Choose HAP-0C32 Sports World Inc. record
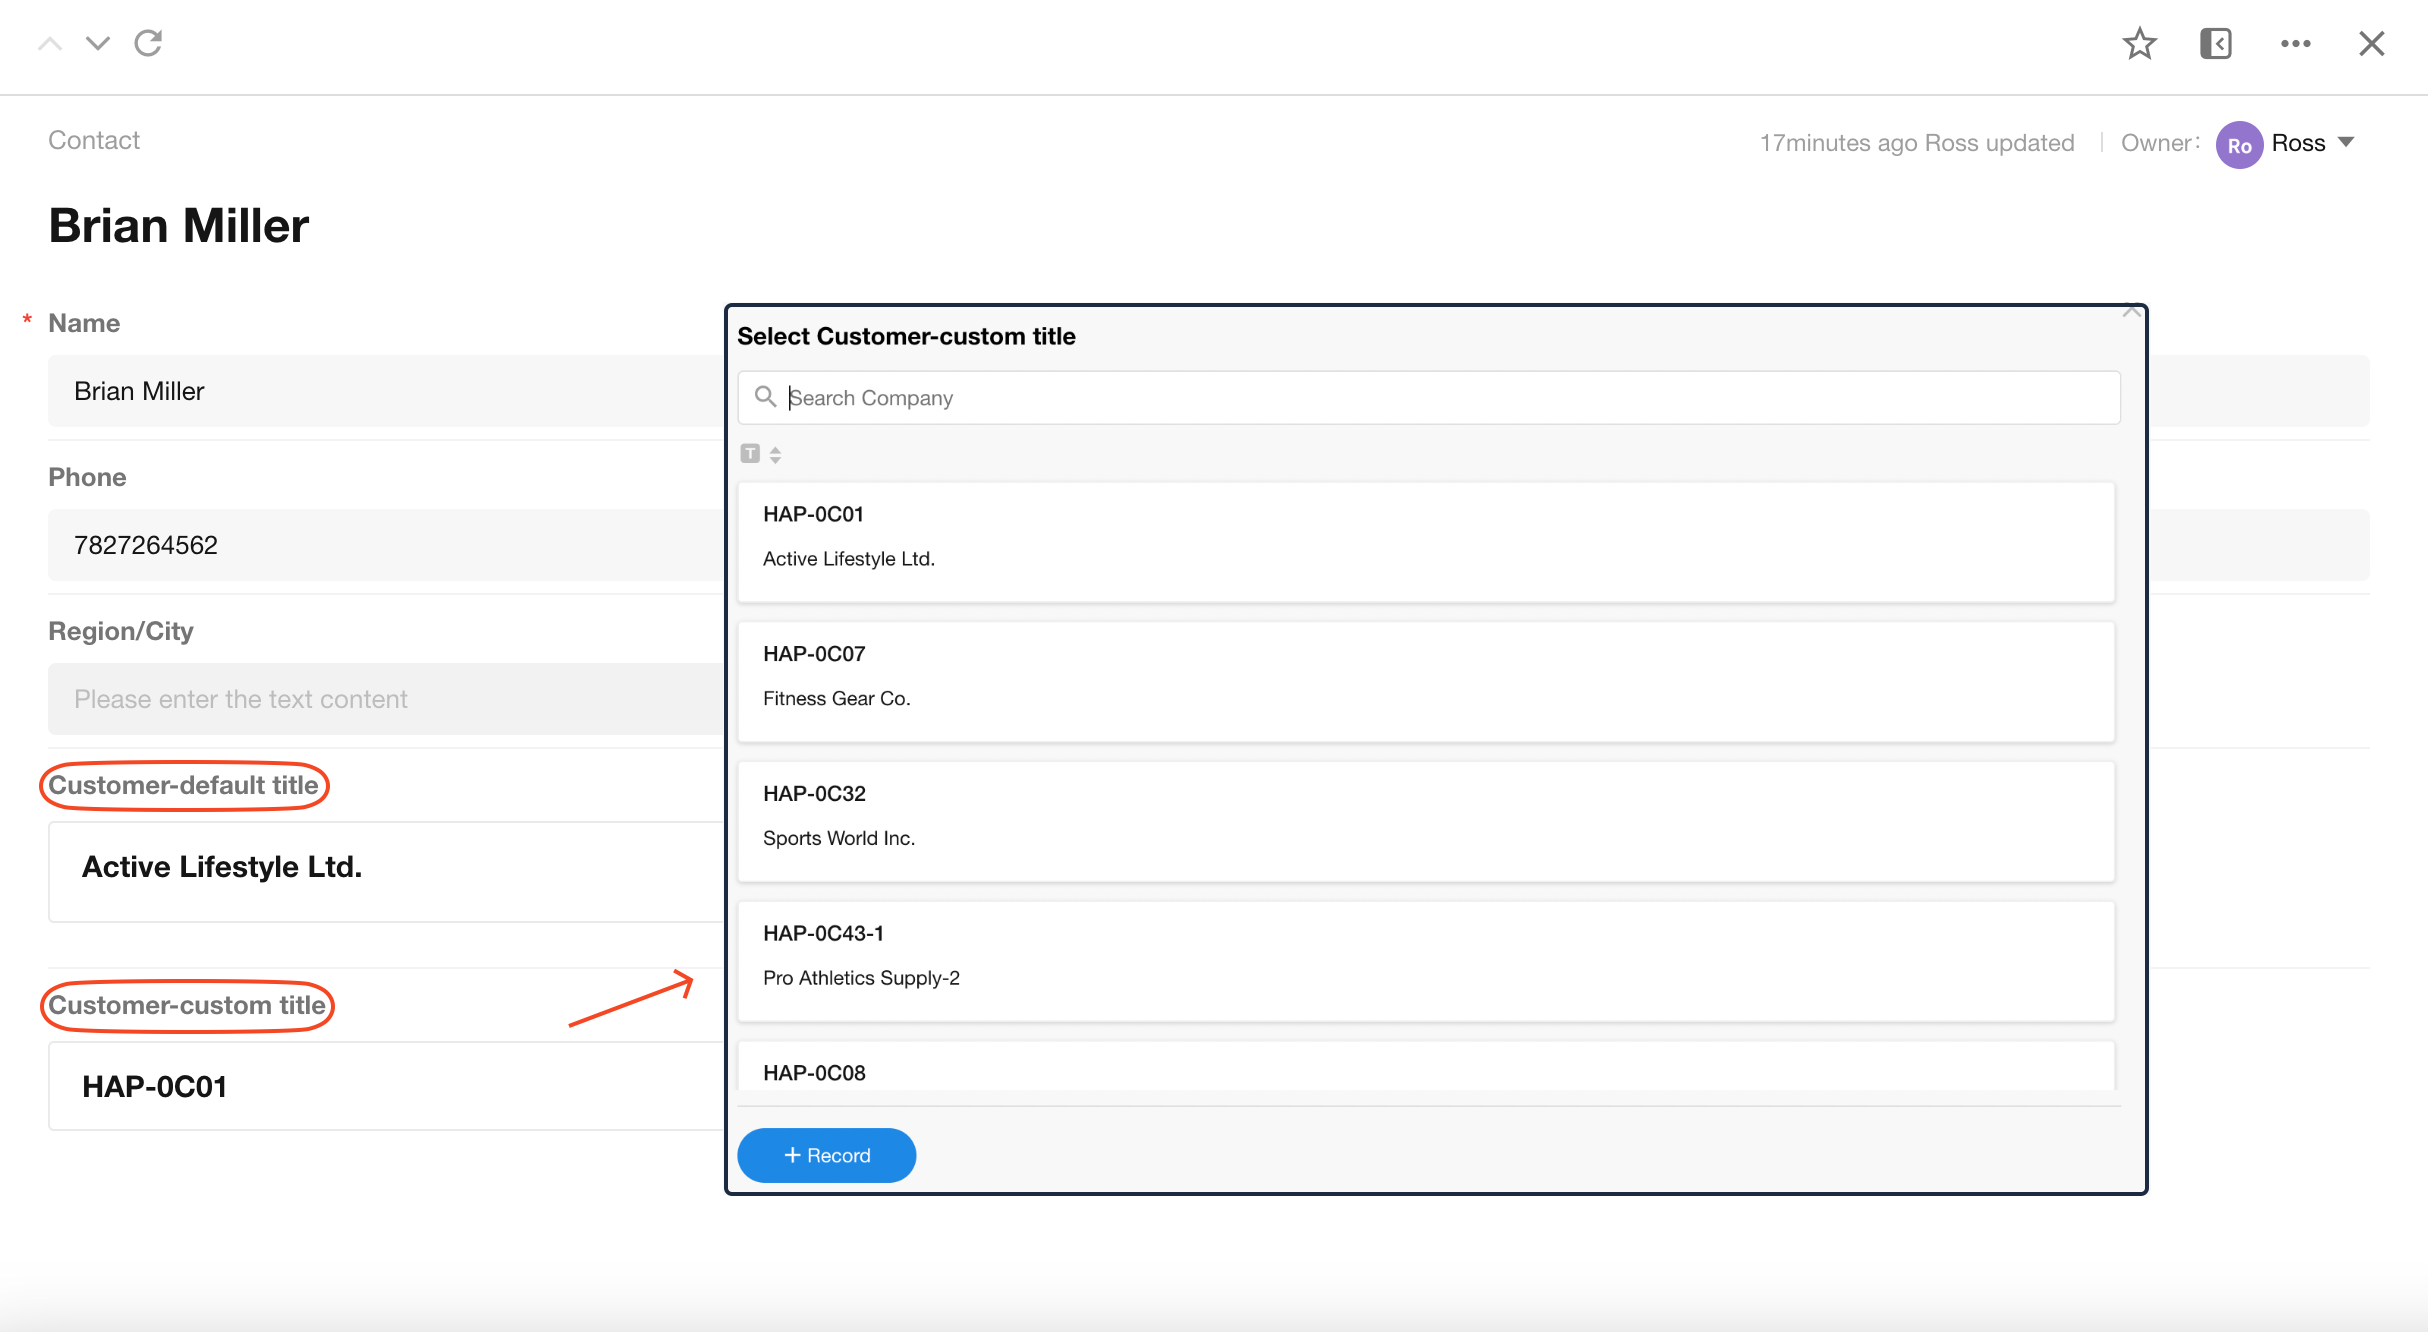This screenshot has width=2428, height=1332. pyautogui.click(x=1425, y=821)
